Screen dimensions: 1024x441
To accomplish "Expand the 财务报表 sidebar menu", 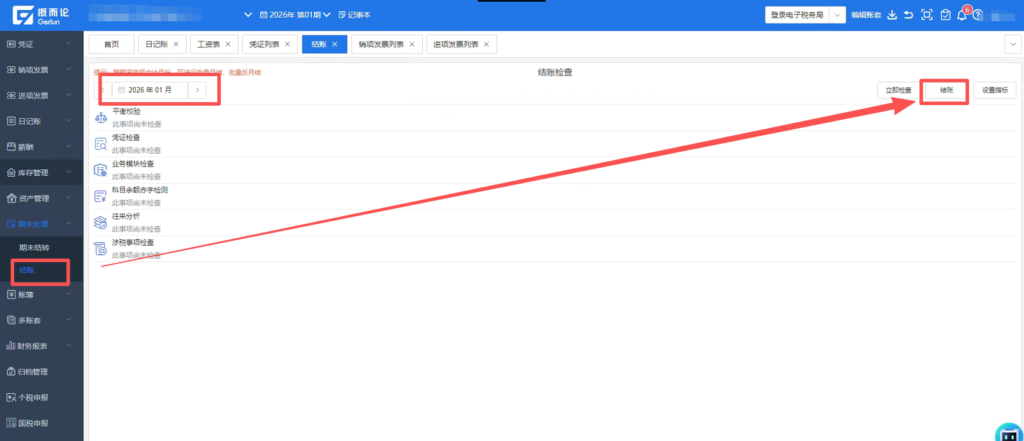I will (x=40, y=346).
